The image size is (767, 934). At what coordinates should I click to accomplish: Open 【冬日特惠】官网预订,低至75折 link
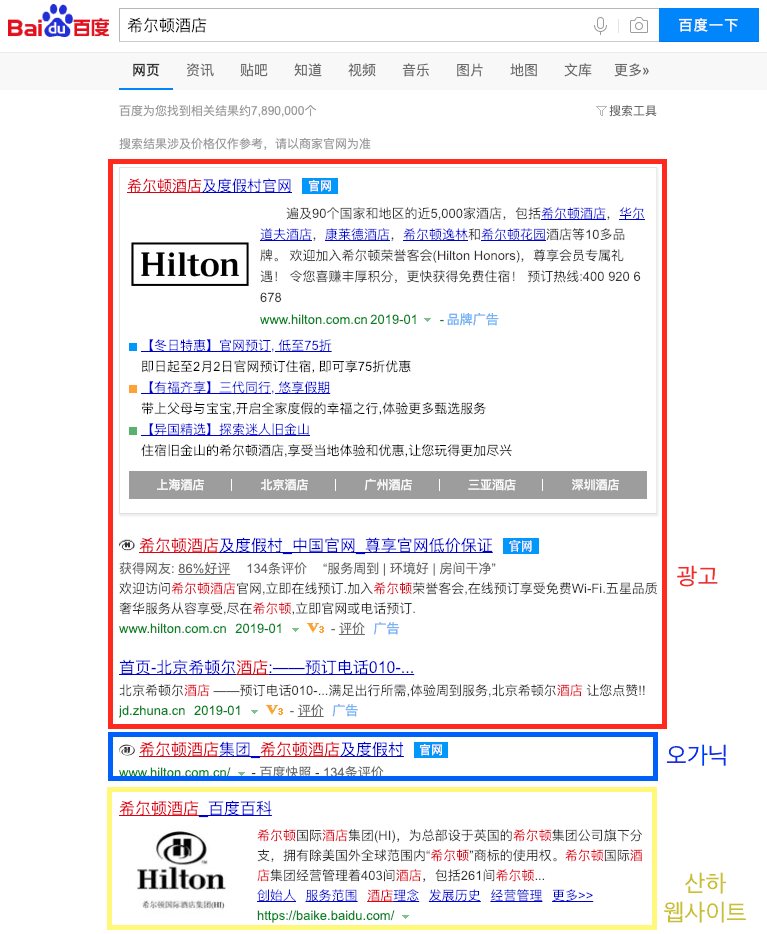click(x=236, y=345)
